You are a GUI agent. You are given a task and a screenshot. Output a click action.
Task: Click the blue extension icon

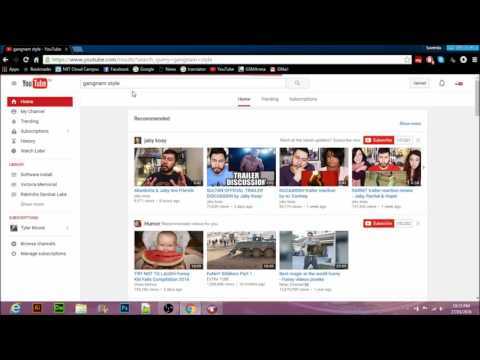pos(441,60)
